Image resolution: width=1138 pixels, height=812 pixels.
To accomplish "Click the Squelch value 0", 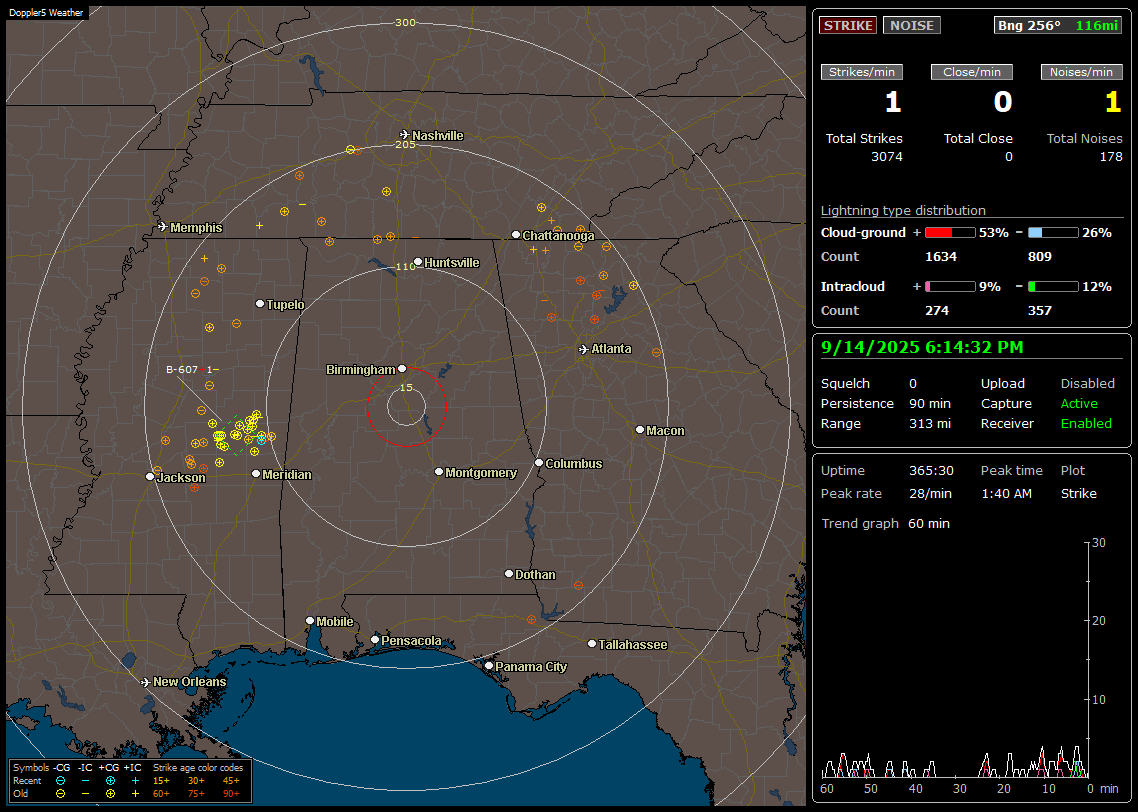I will pyautogui.click(x=913, y=384).
